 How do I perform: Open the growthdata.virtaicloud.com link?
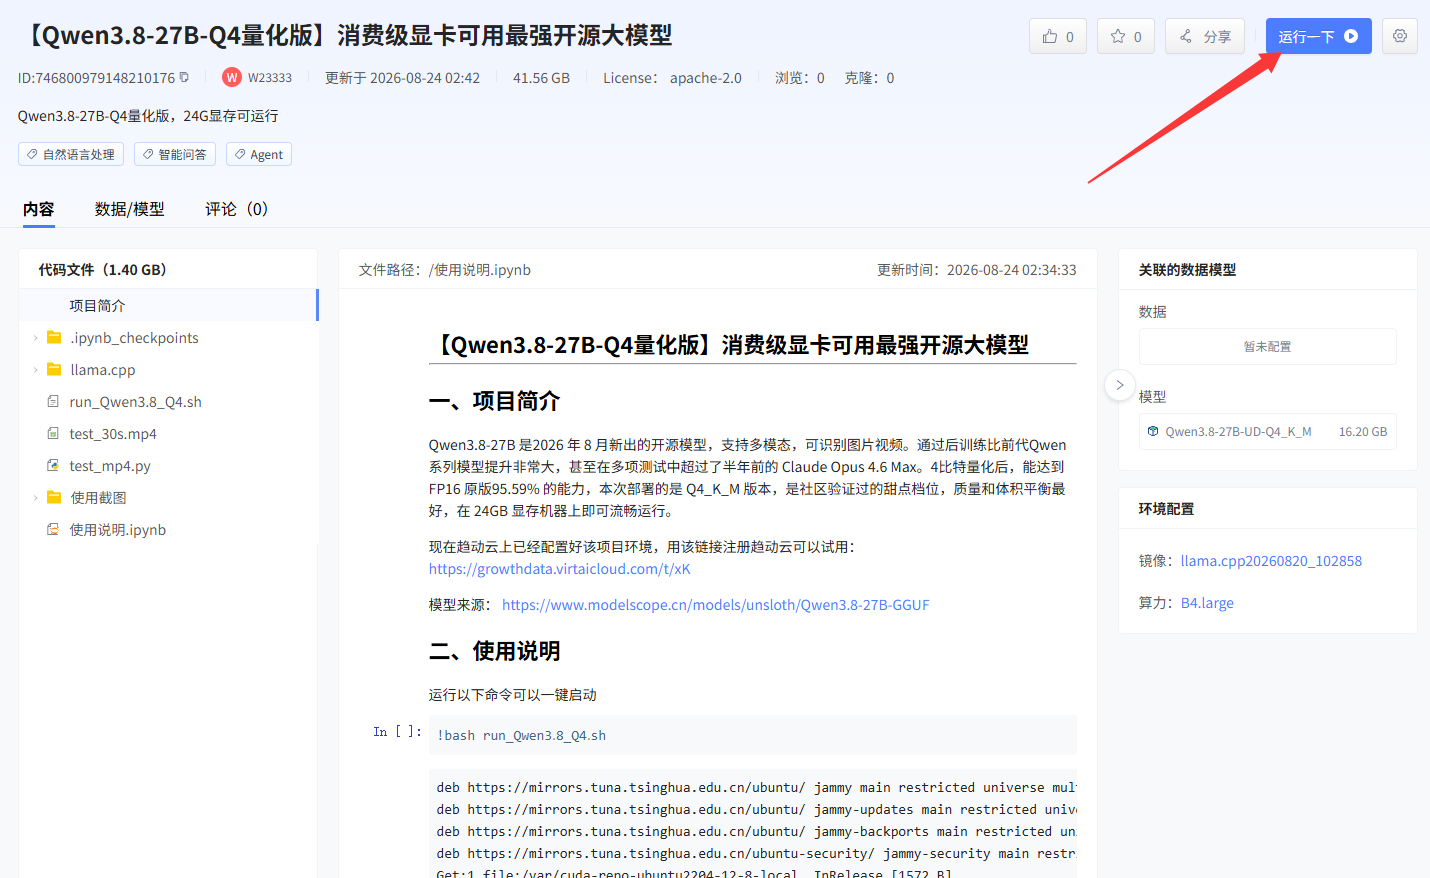point(560,569)
